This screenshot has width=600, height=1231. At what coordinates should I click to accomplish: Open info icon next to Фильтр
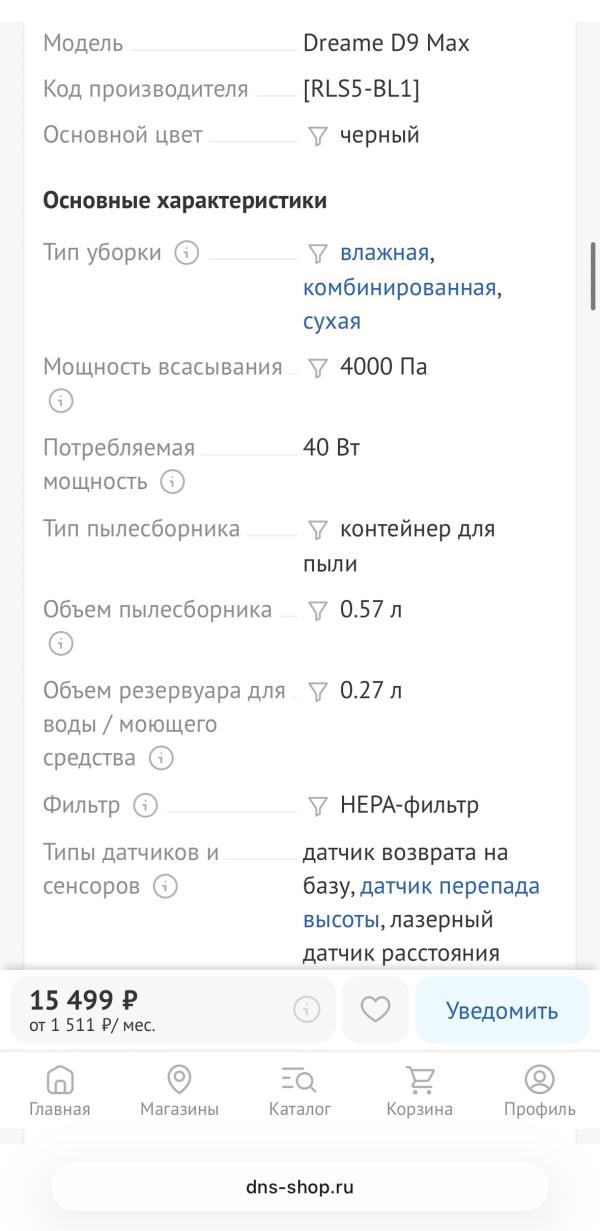coord(146,805)
